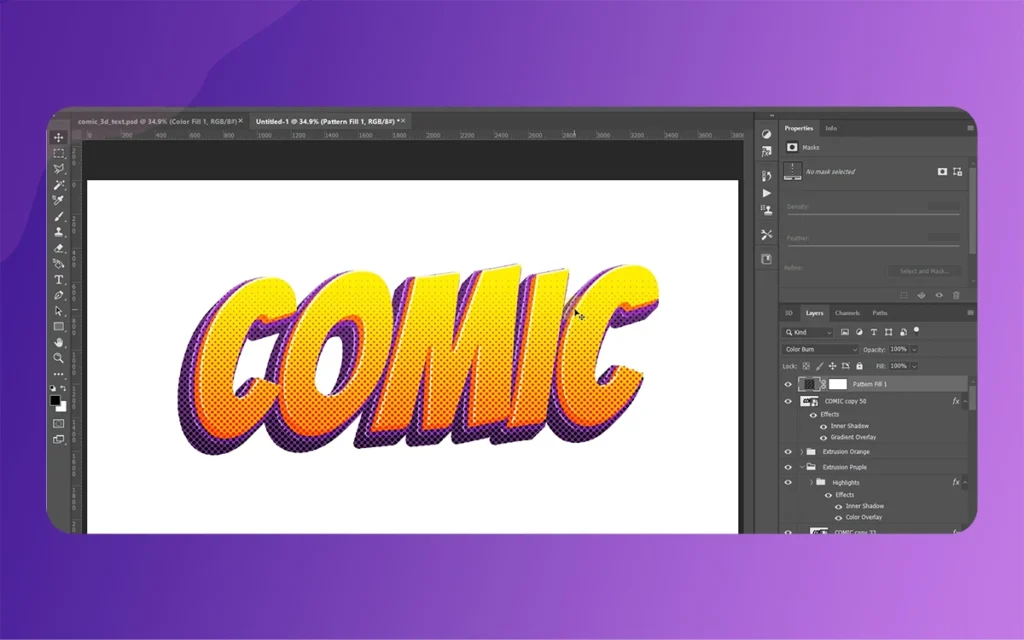The image size is (1024, 640).
Task: Reset default foreground and background colors
Action: pyautogui.click(x=53, y=388)
